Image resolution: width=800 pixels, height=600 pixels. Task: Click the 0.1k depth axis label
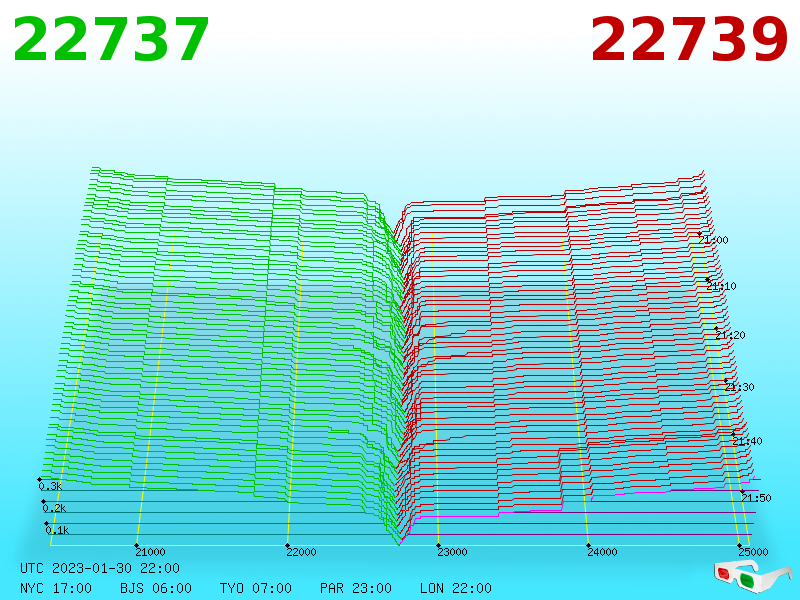pos(57,530)
